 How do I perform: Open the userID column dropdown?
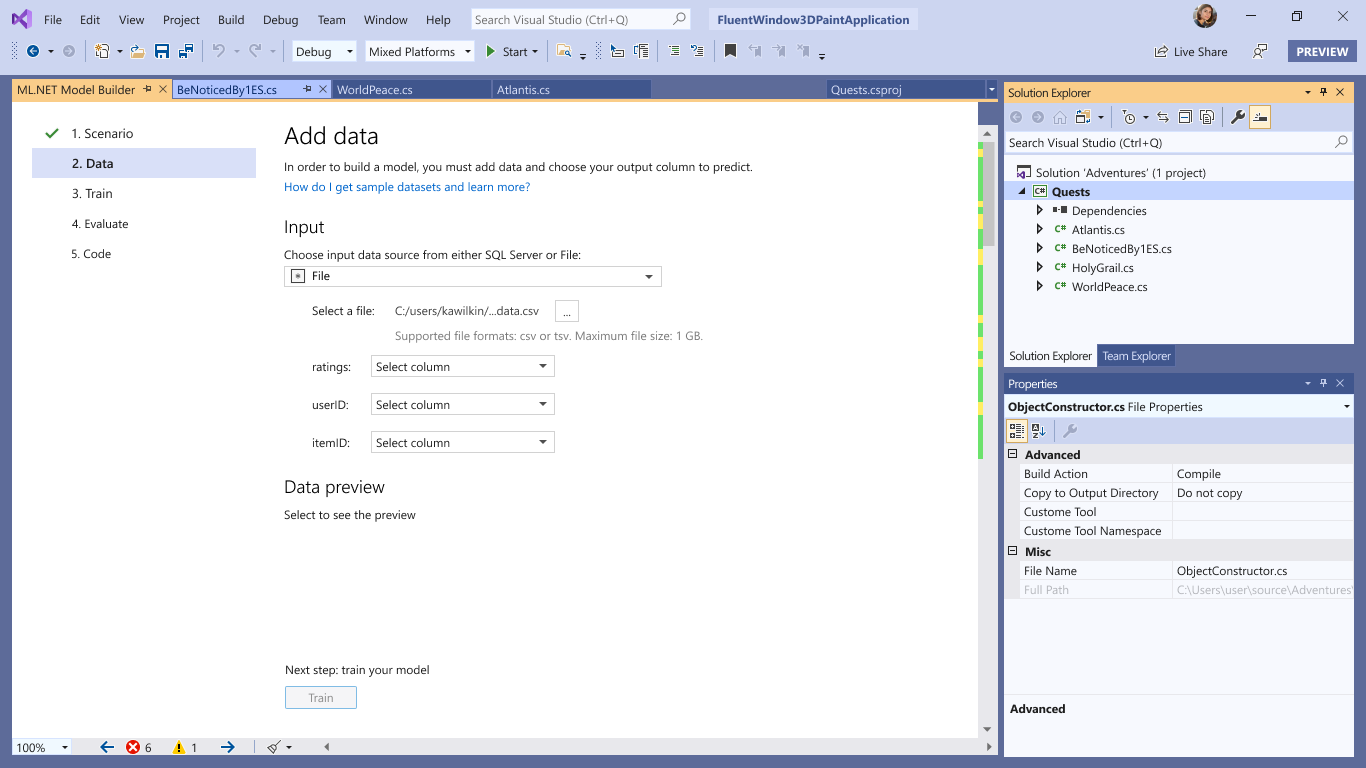pos(462,405)
